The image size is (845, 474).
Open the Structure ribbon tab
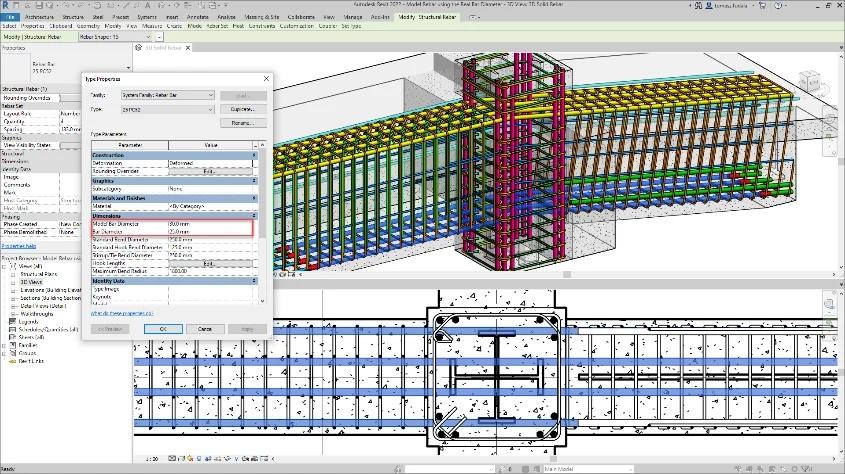[x=73, y=18]
